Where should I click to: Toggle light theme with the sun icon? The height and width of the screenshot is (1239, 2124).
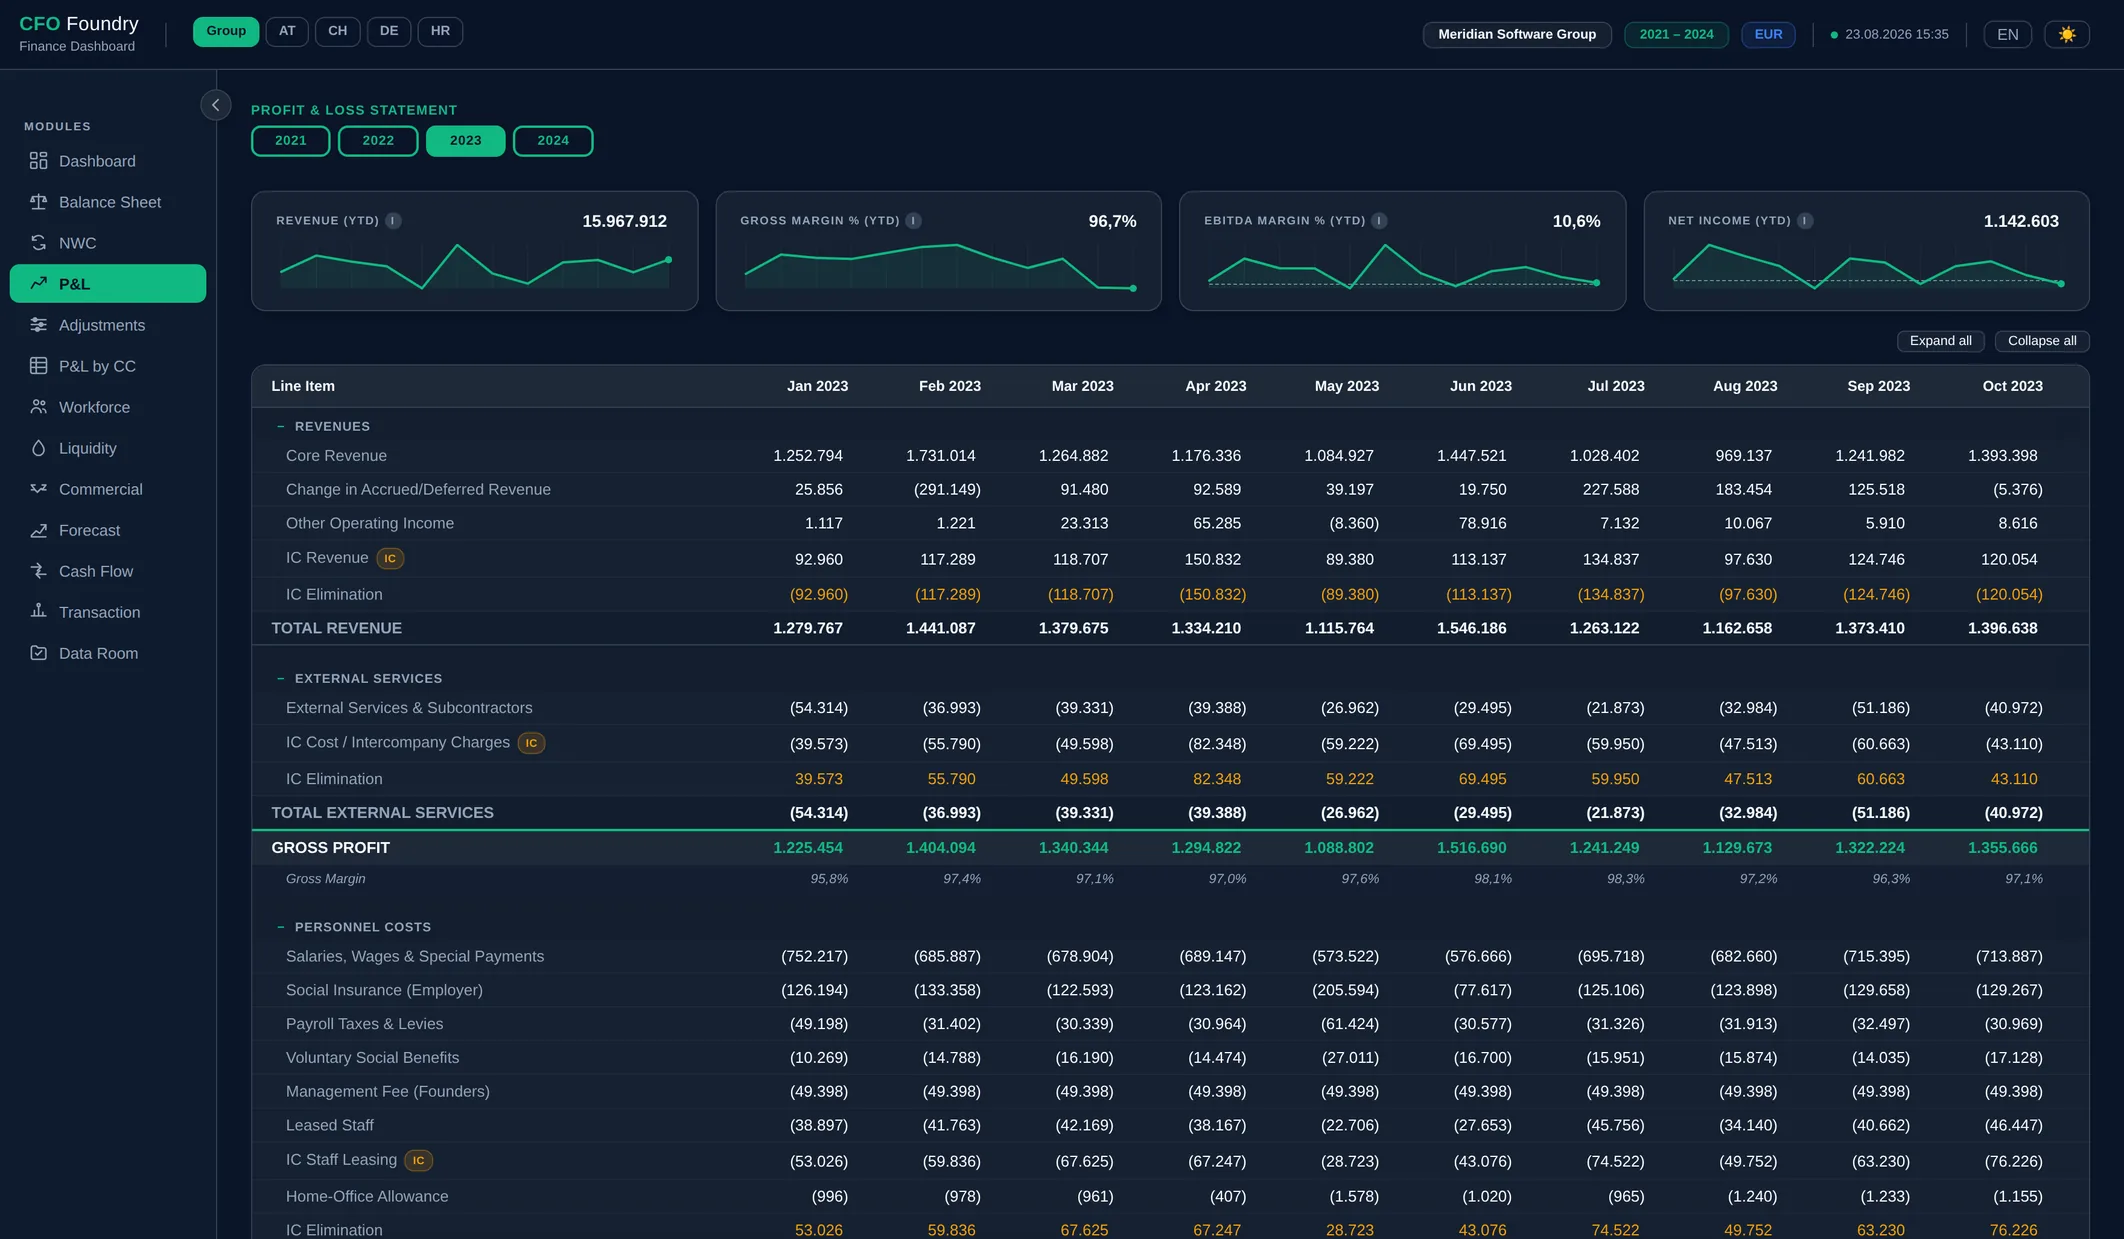tap(2067, 35)
